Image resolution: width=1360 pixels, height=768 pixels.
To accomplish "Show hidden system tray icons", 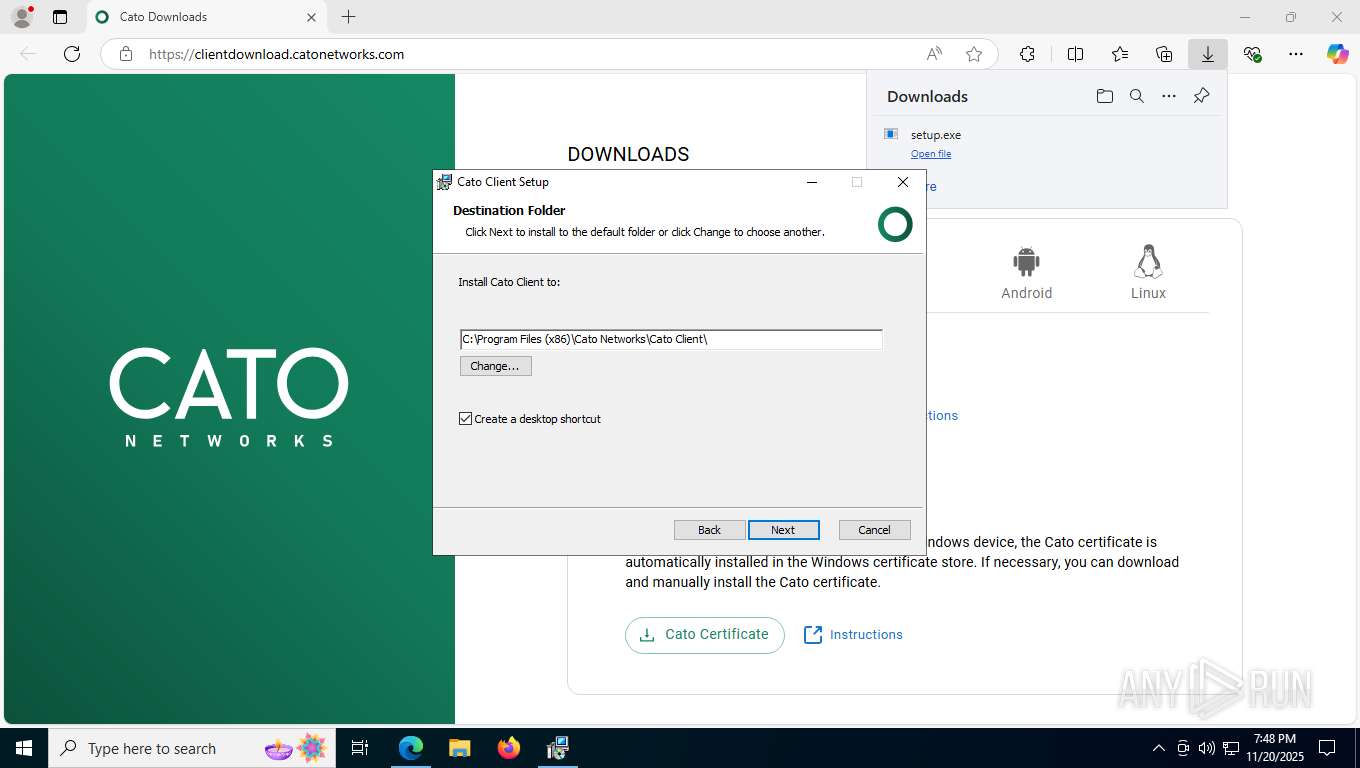I will tap(1159, 748).
